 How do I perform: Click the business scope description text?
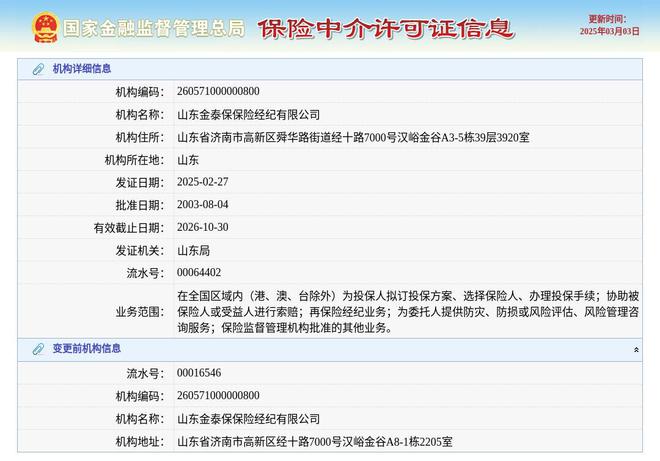(x=408, y=312)
